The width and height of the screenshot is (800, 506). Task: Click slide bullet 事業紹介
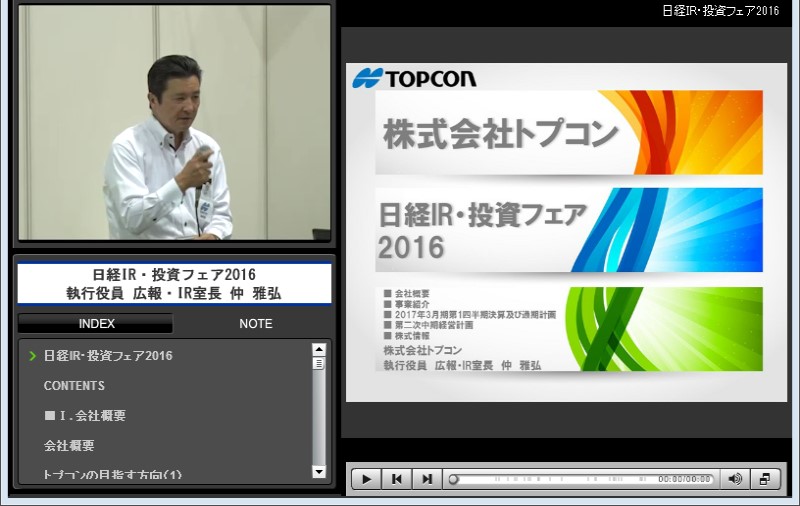pyautogui.click(x=412, y=304)
